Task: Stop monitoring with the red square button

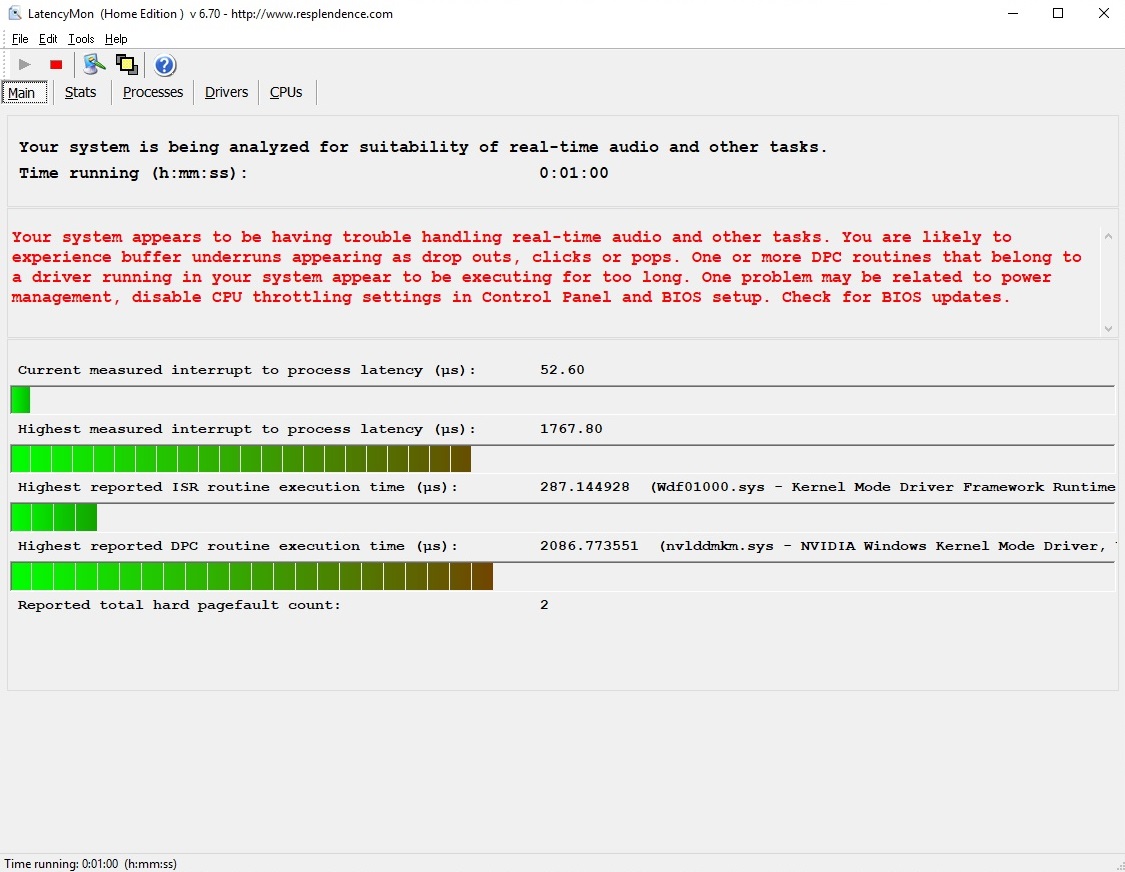Action: (x=56, y=65)
